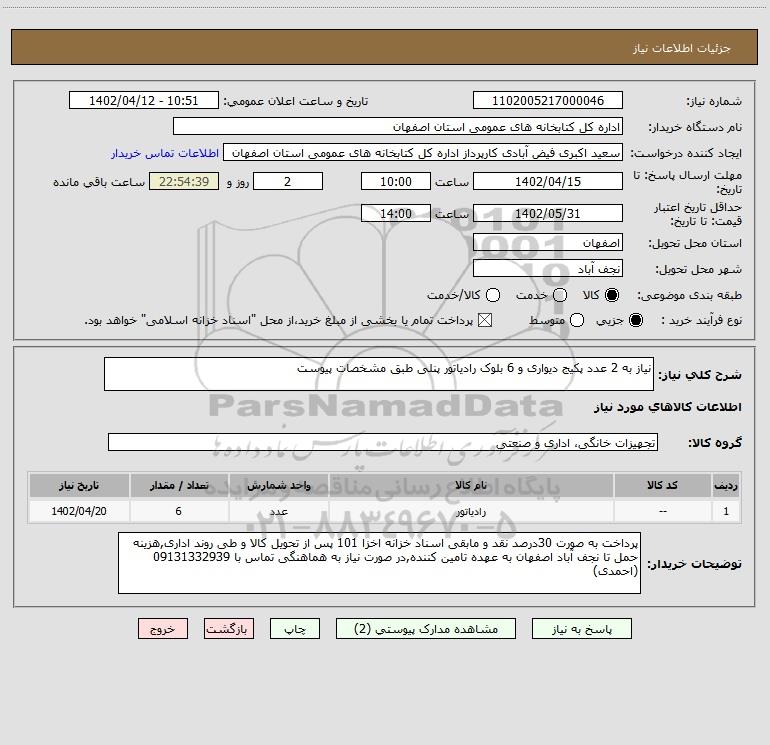This screenshot has height=745, width=770.
Task: Click the جزئیات اطلاعات نیاز header title
Action: (682, 48)
